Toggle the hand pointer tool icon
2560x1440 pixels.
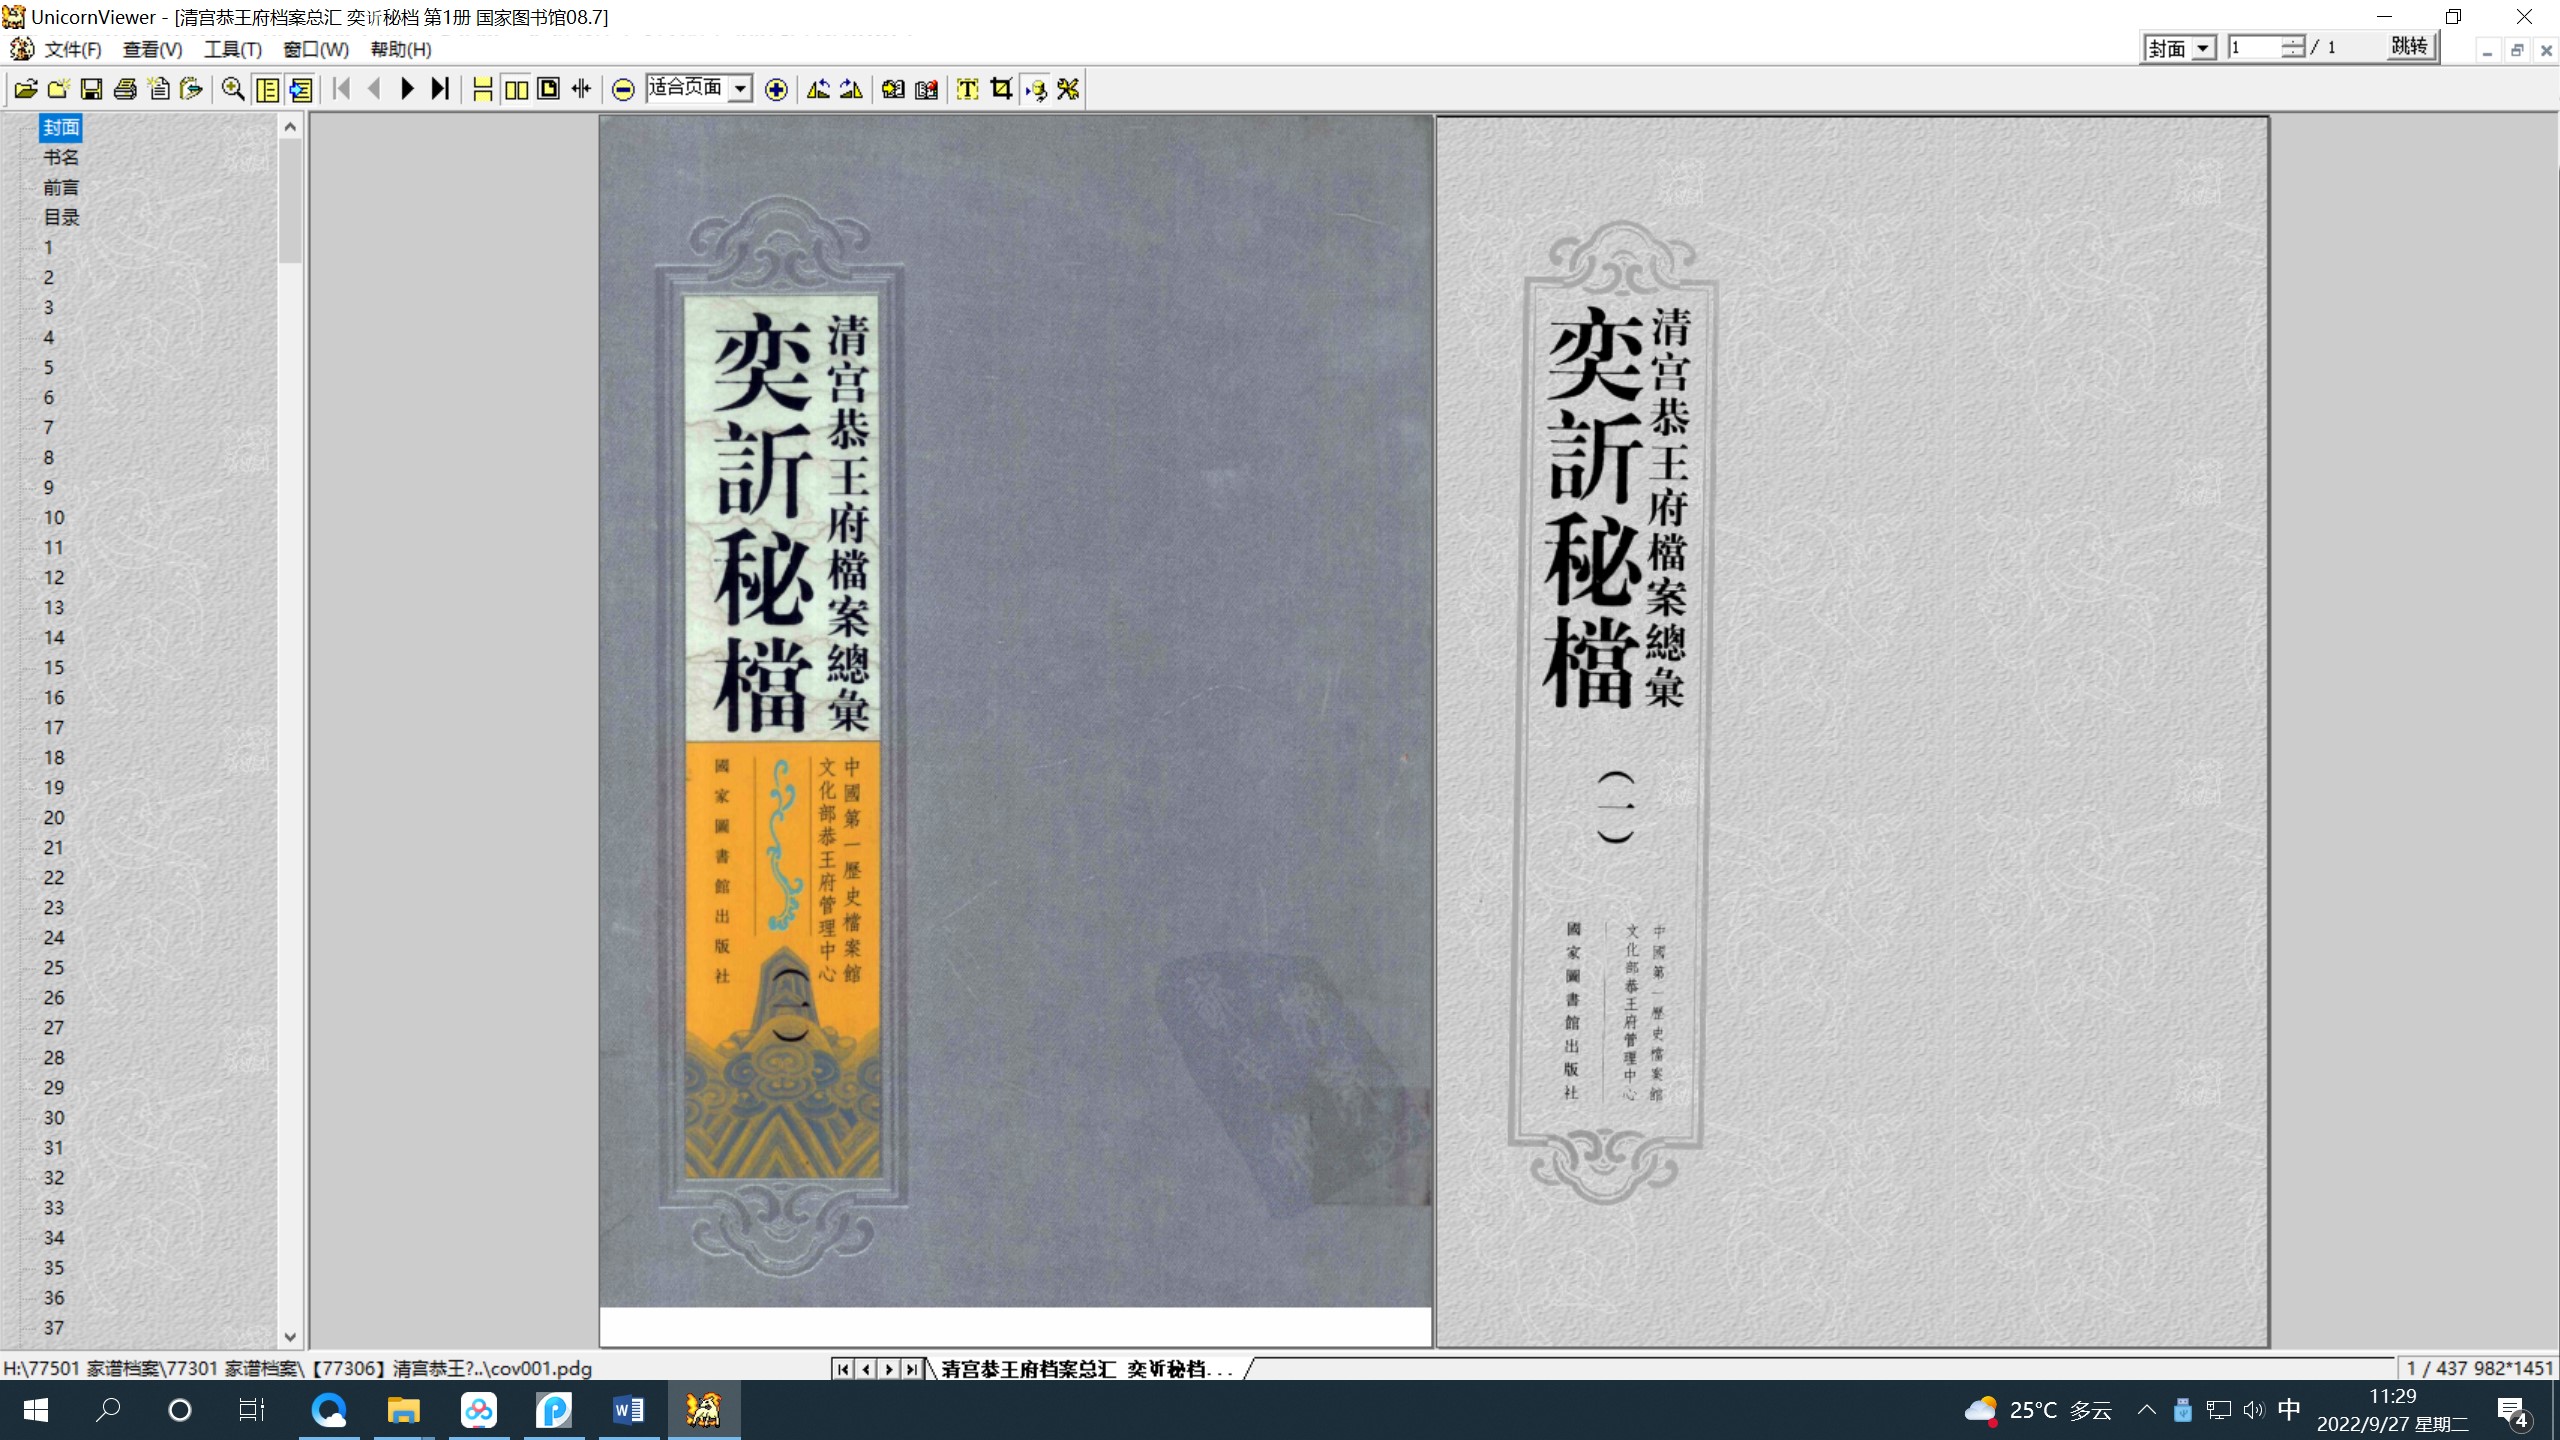click(1036, 89)
